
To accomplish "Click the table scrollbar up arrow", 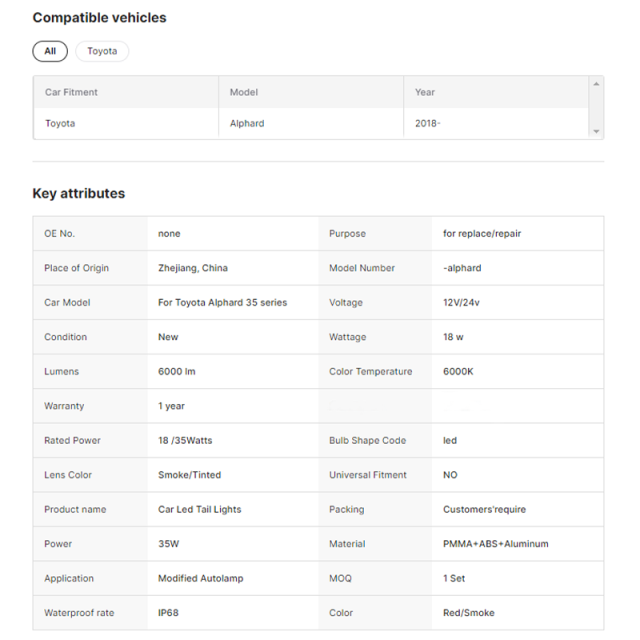I will 596,84.
